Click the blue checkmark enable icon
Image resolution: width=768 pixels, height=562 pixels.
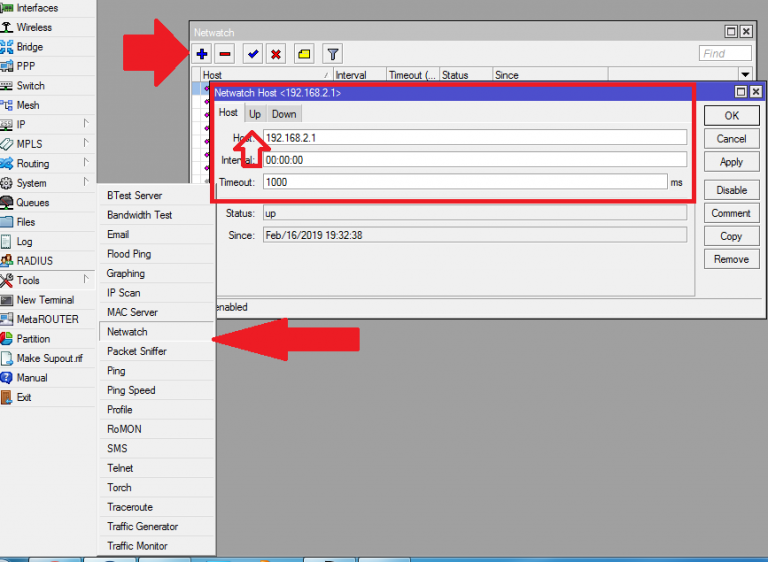[x=254, y=54]
